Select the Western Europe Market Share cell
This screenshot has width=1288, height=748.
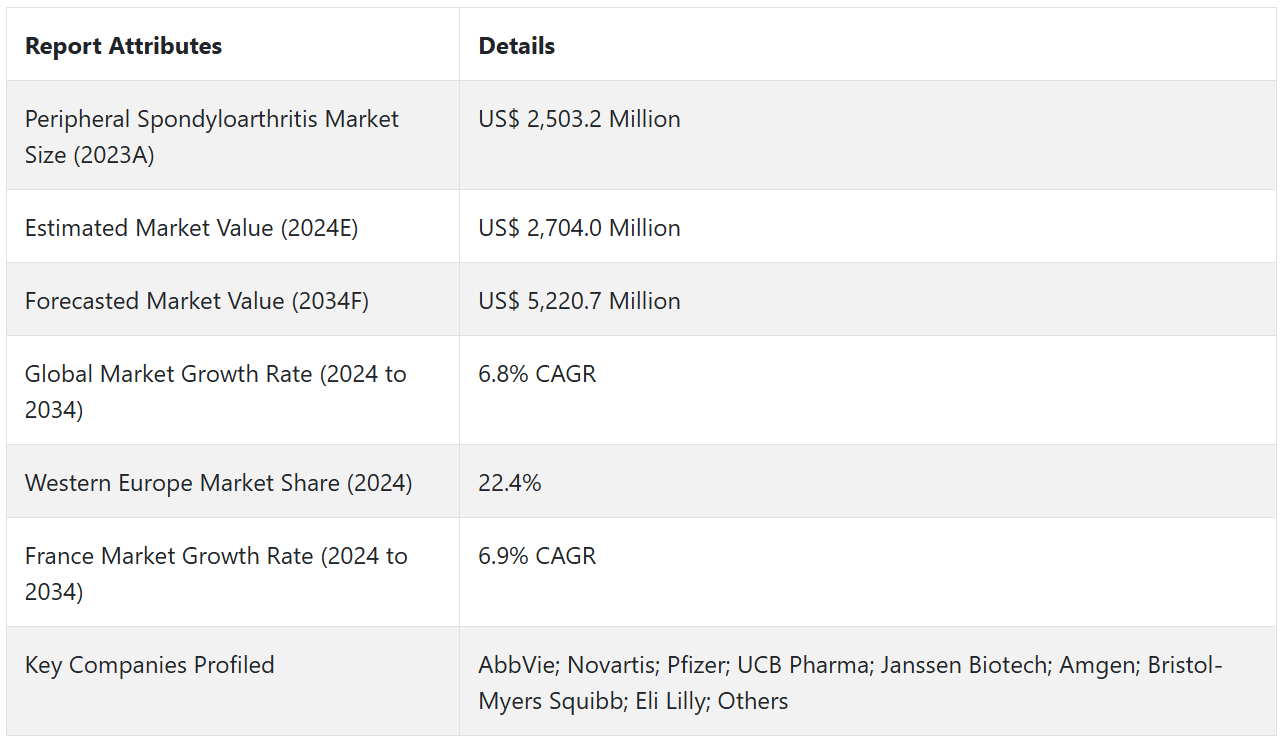point(218,483)
